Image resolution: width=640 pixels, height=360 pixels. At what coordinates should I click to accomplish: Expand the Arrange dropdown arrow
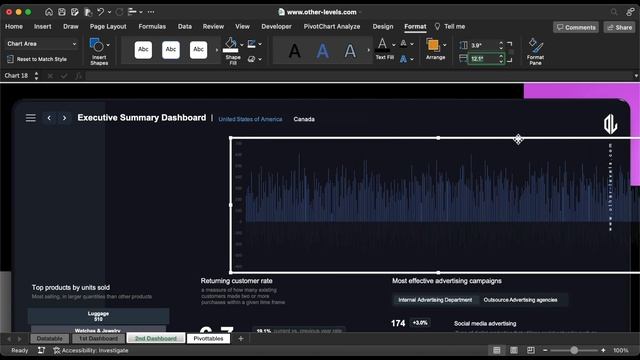[x=444, y=45]
